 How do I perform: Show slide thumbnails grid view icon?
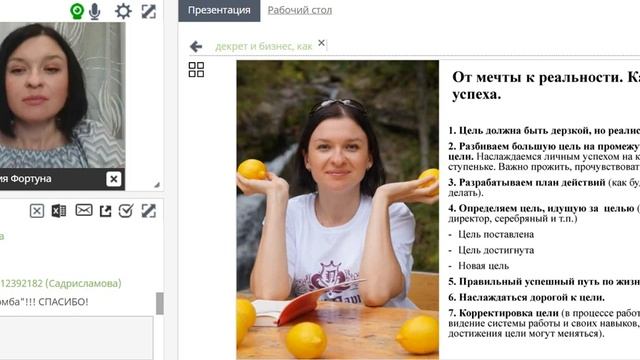[x=196, y=70]
